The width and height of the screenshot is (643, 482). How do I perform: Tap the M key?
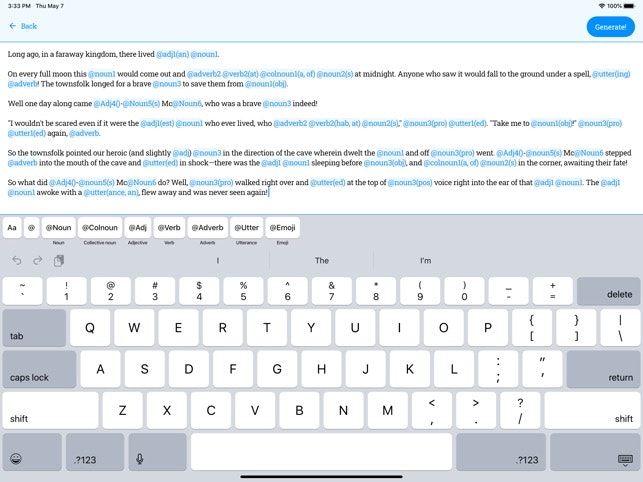tap(388, 410)
